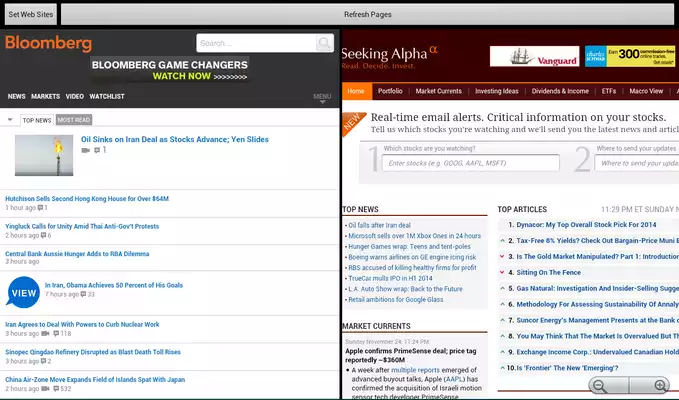Collapse the Top News section arrow
Screen dimensions: 679x400
pyautogui.click(x=10, y=120)
